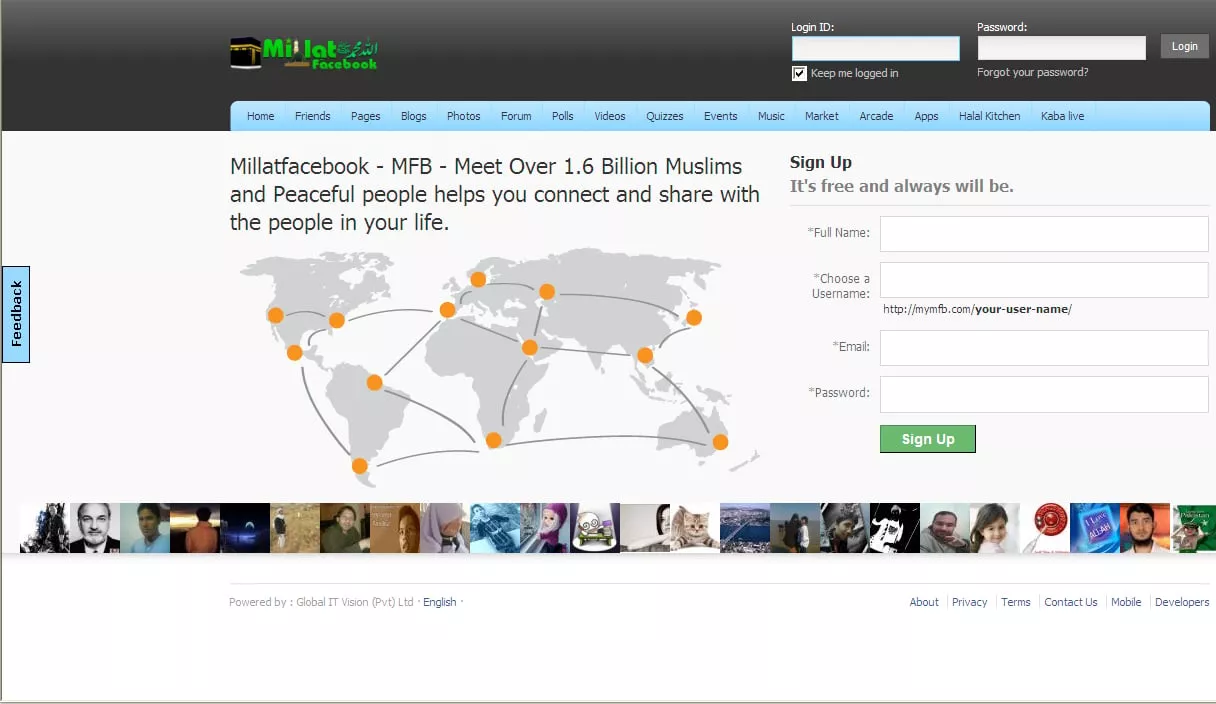1216x704 pixels.
Task: Change language via the English link
Action: (440, 602)
